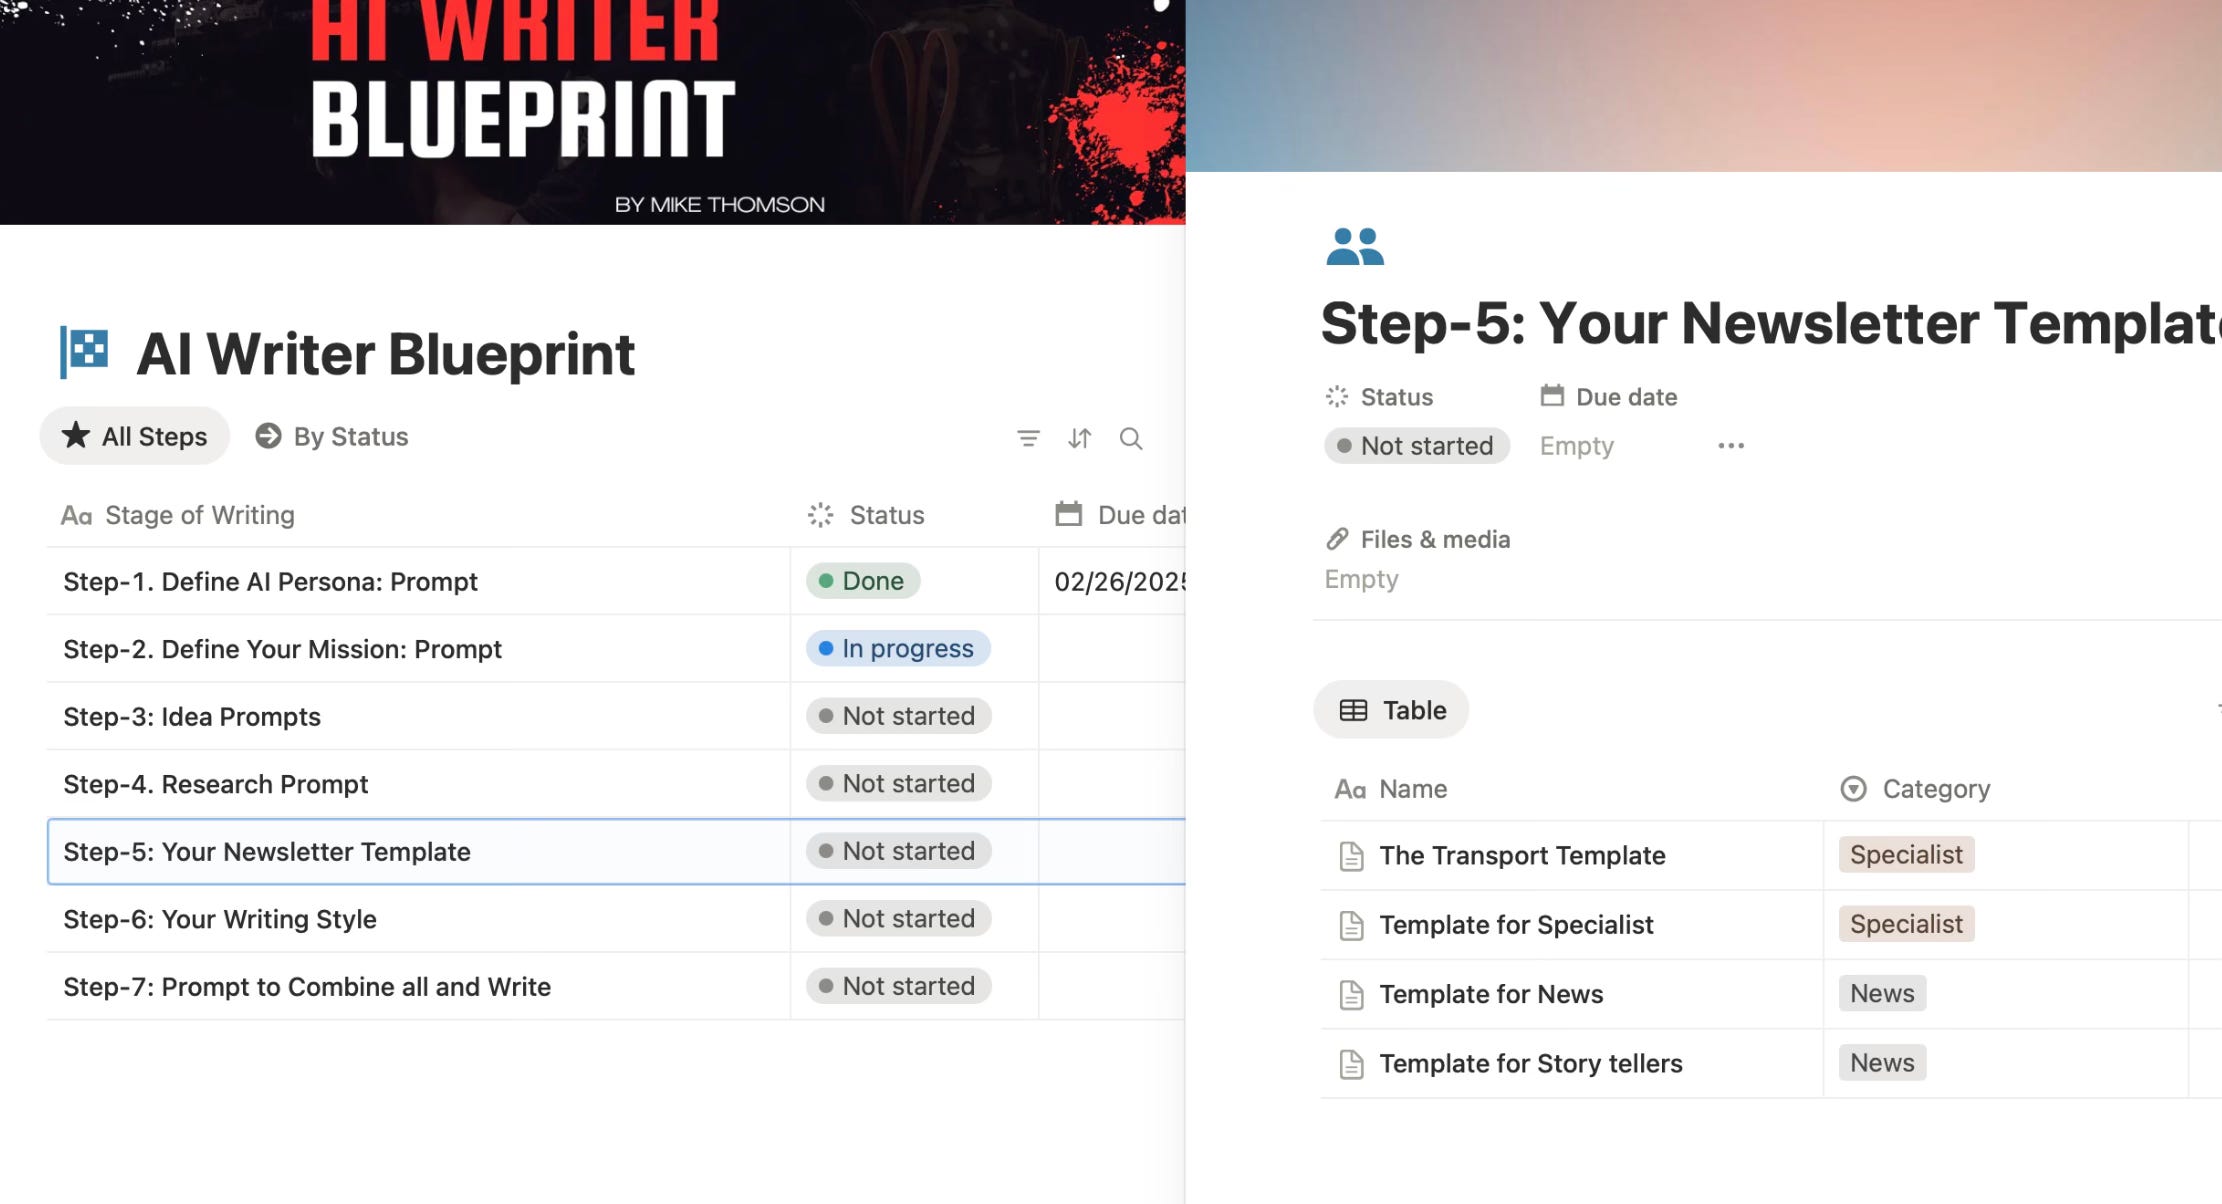2222x1204 pixels.
Task: Click the AI Writer Blueprint flag icon
Action: click(85, 352)
